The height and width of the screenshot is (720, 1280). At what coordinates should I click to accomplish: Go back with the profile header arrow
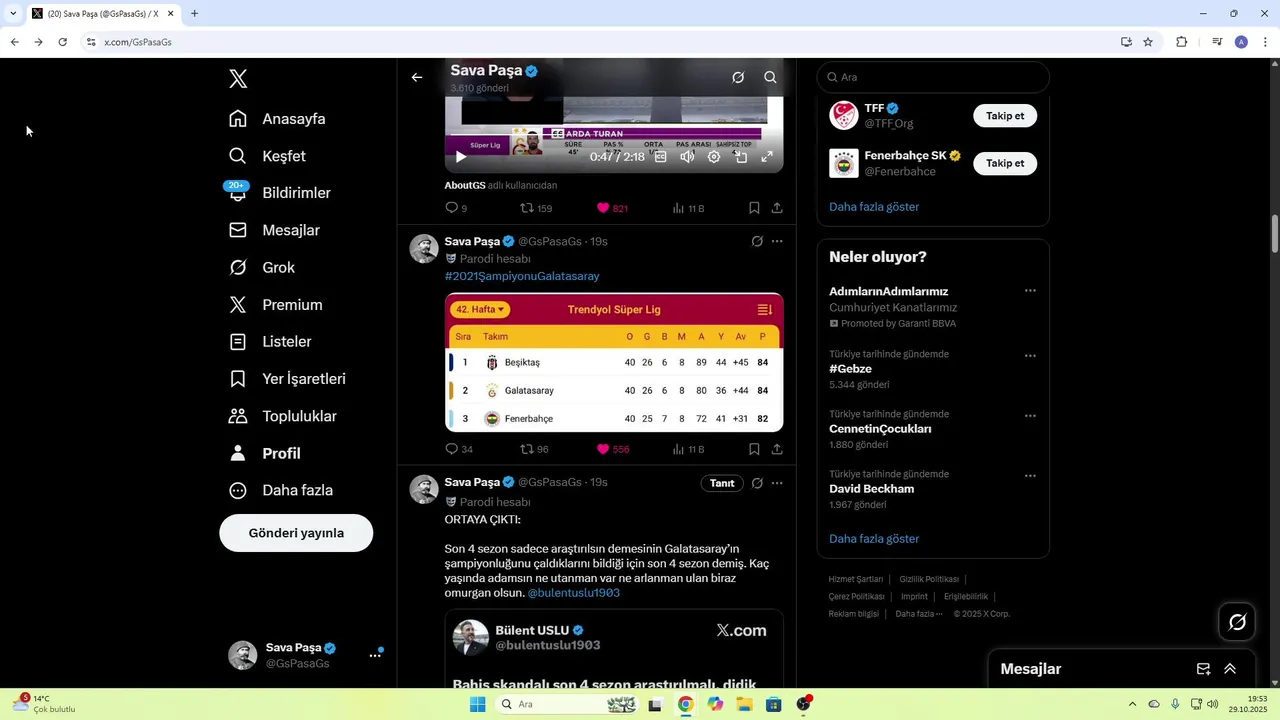click(417, 77)
